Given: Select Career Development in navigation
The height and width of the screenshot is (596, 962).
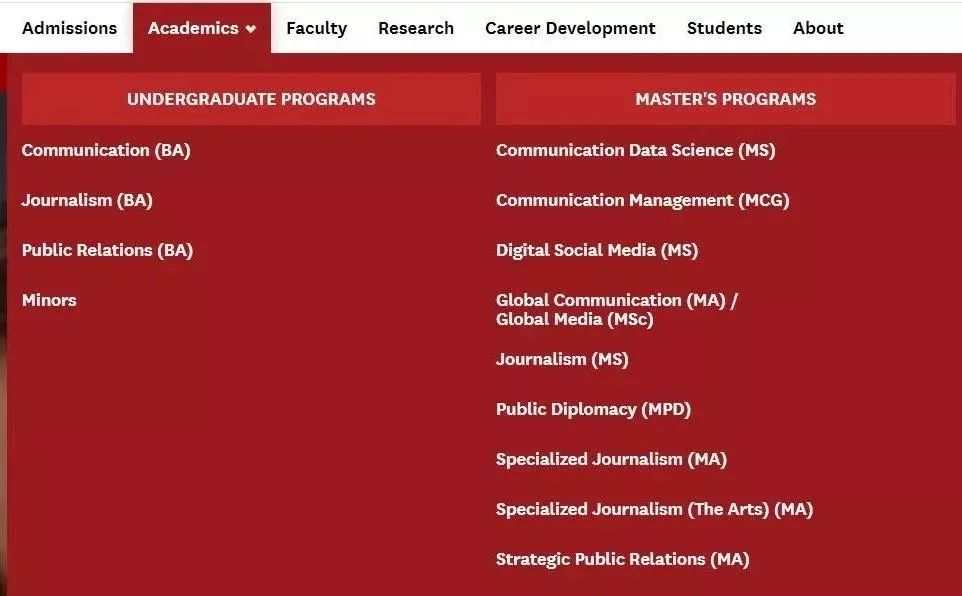Looking at the screenshot, I should (x=570, y=28).
